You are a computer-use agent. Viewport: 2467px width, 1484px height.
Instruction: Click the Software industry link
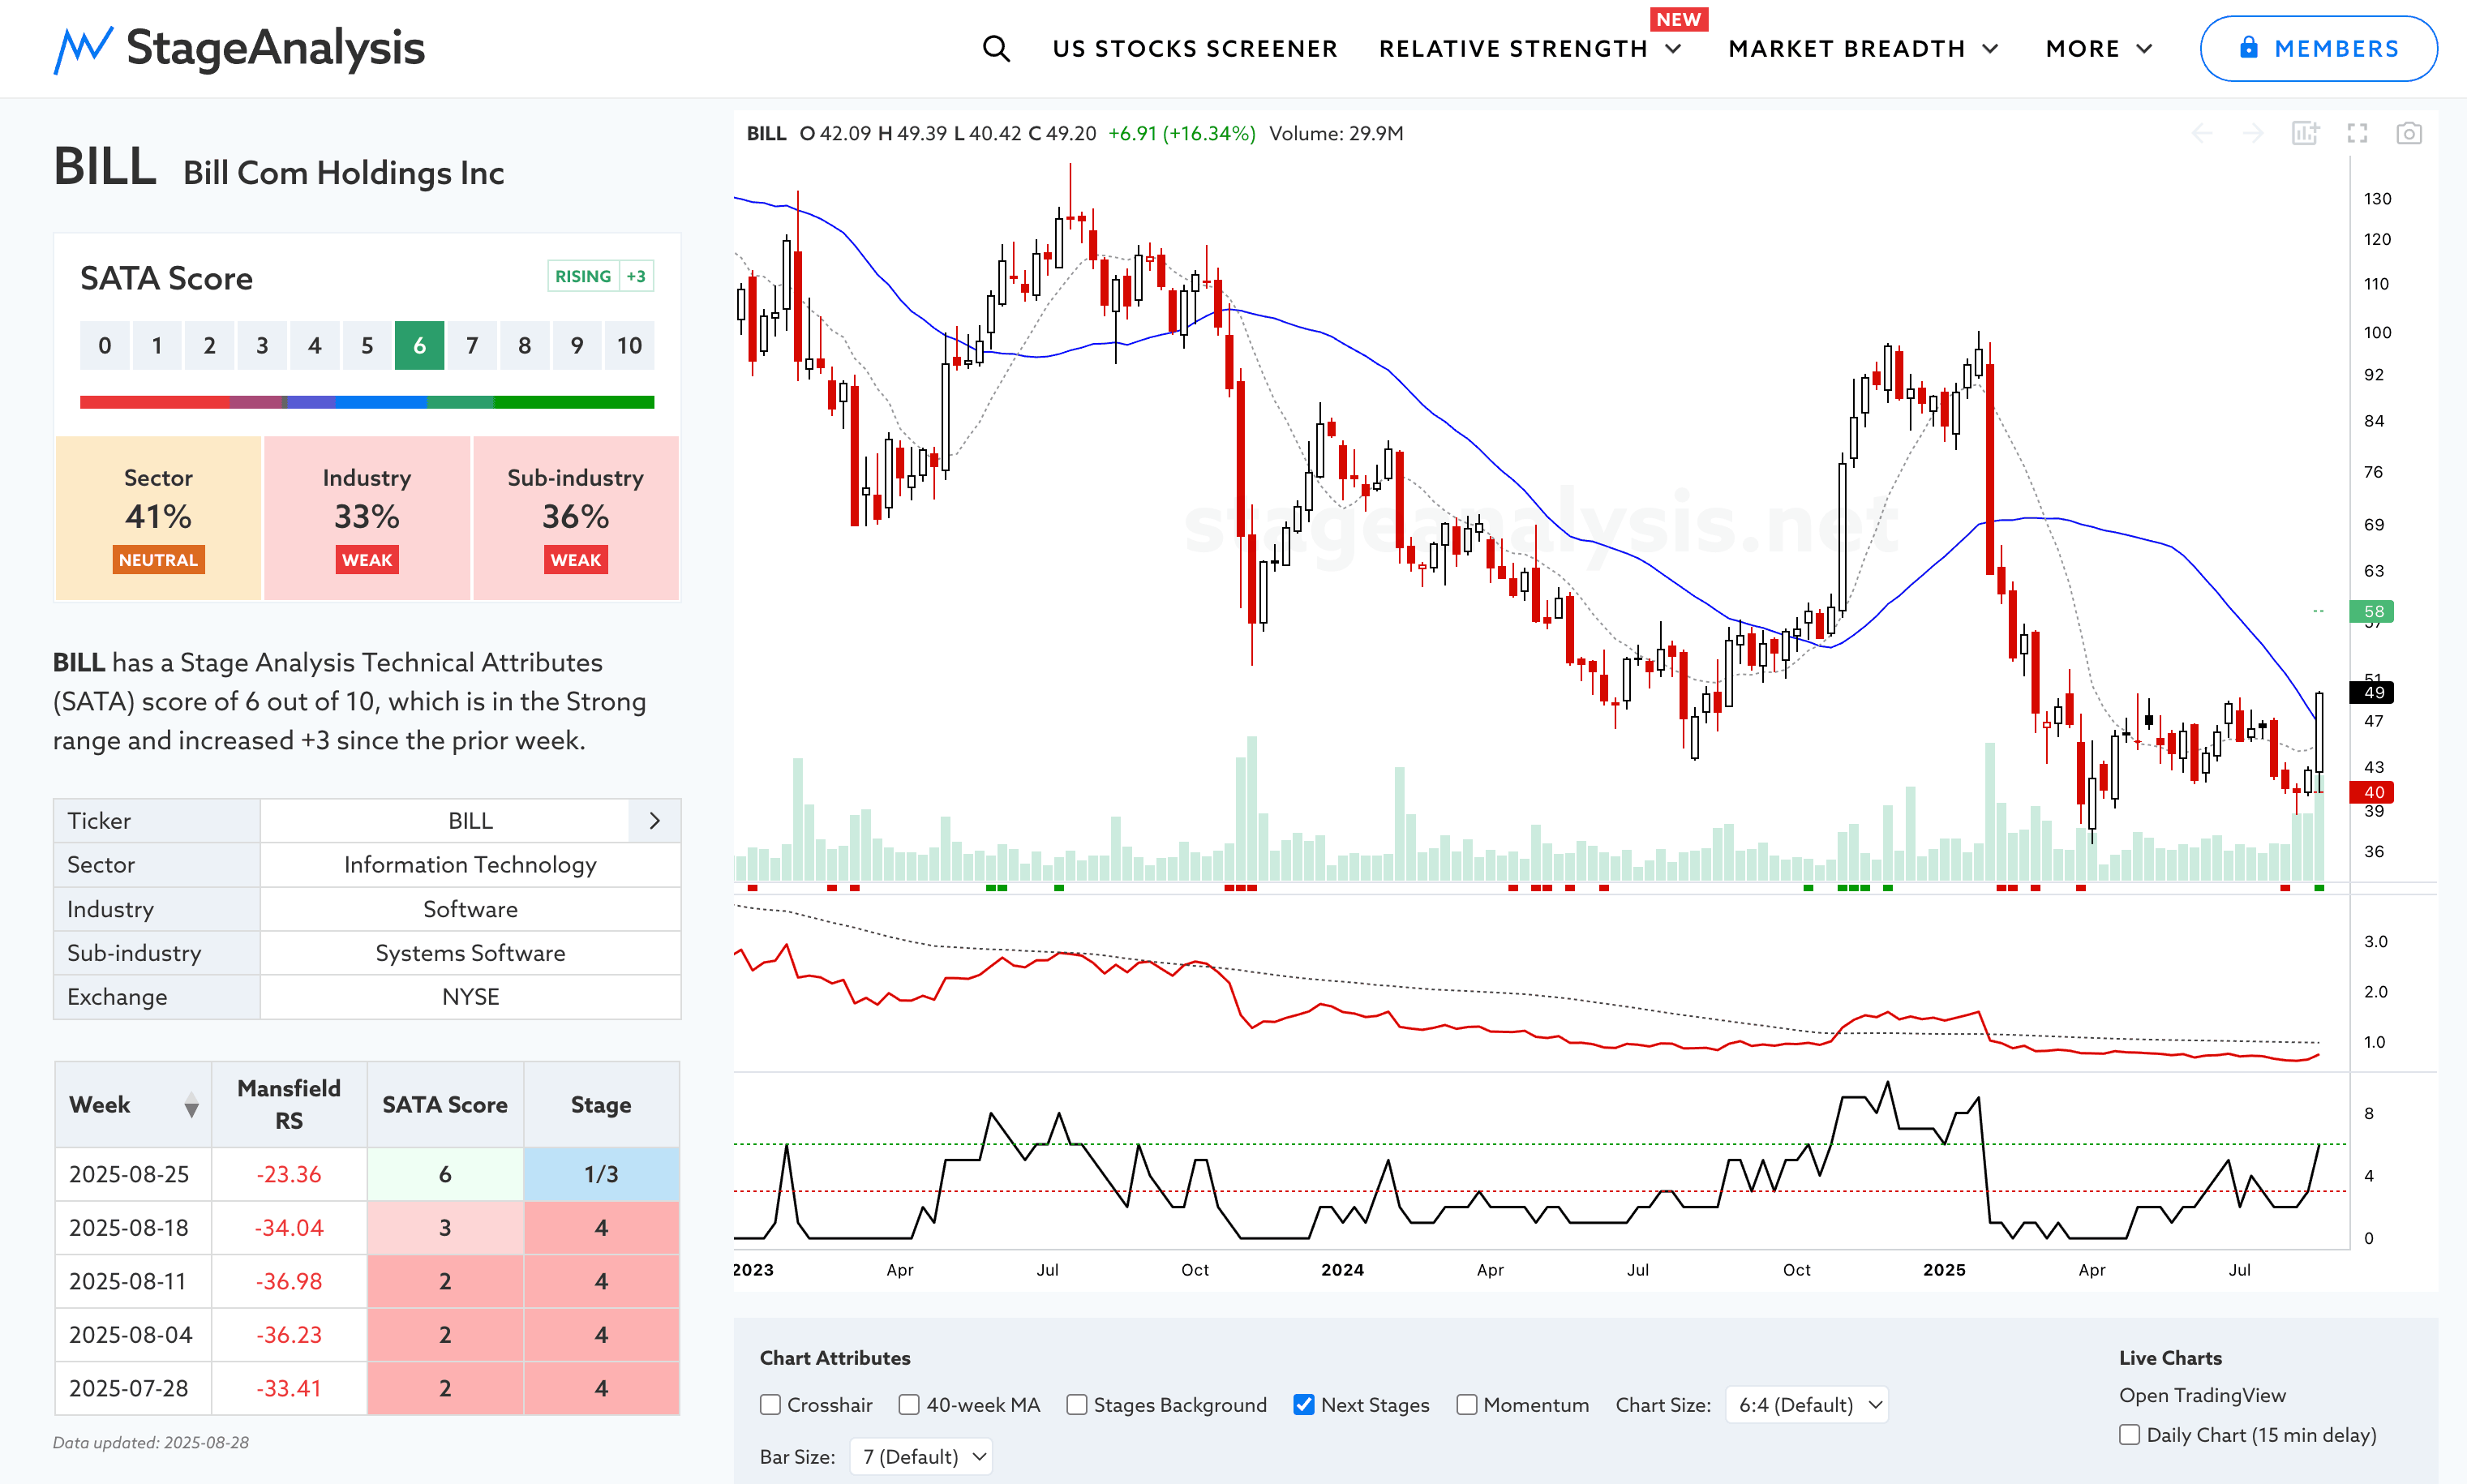(470, 909)
